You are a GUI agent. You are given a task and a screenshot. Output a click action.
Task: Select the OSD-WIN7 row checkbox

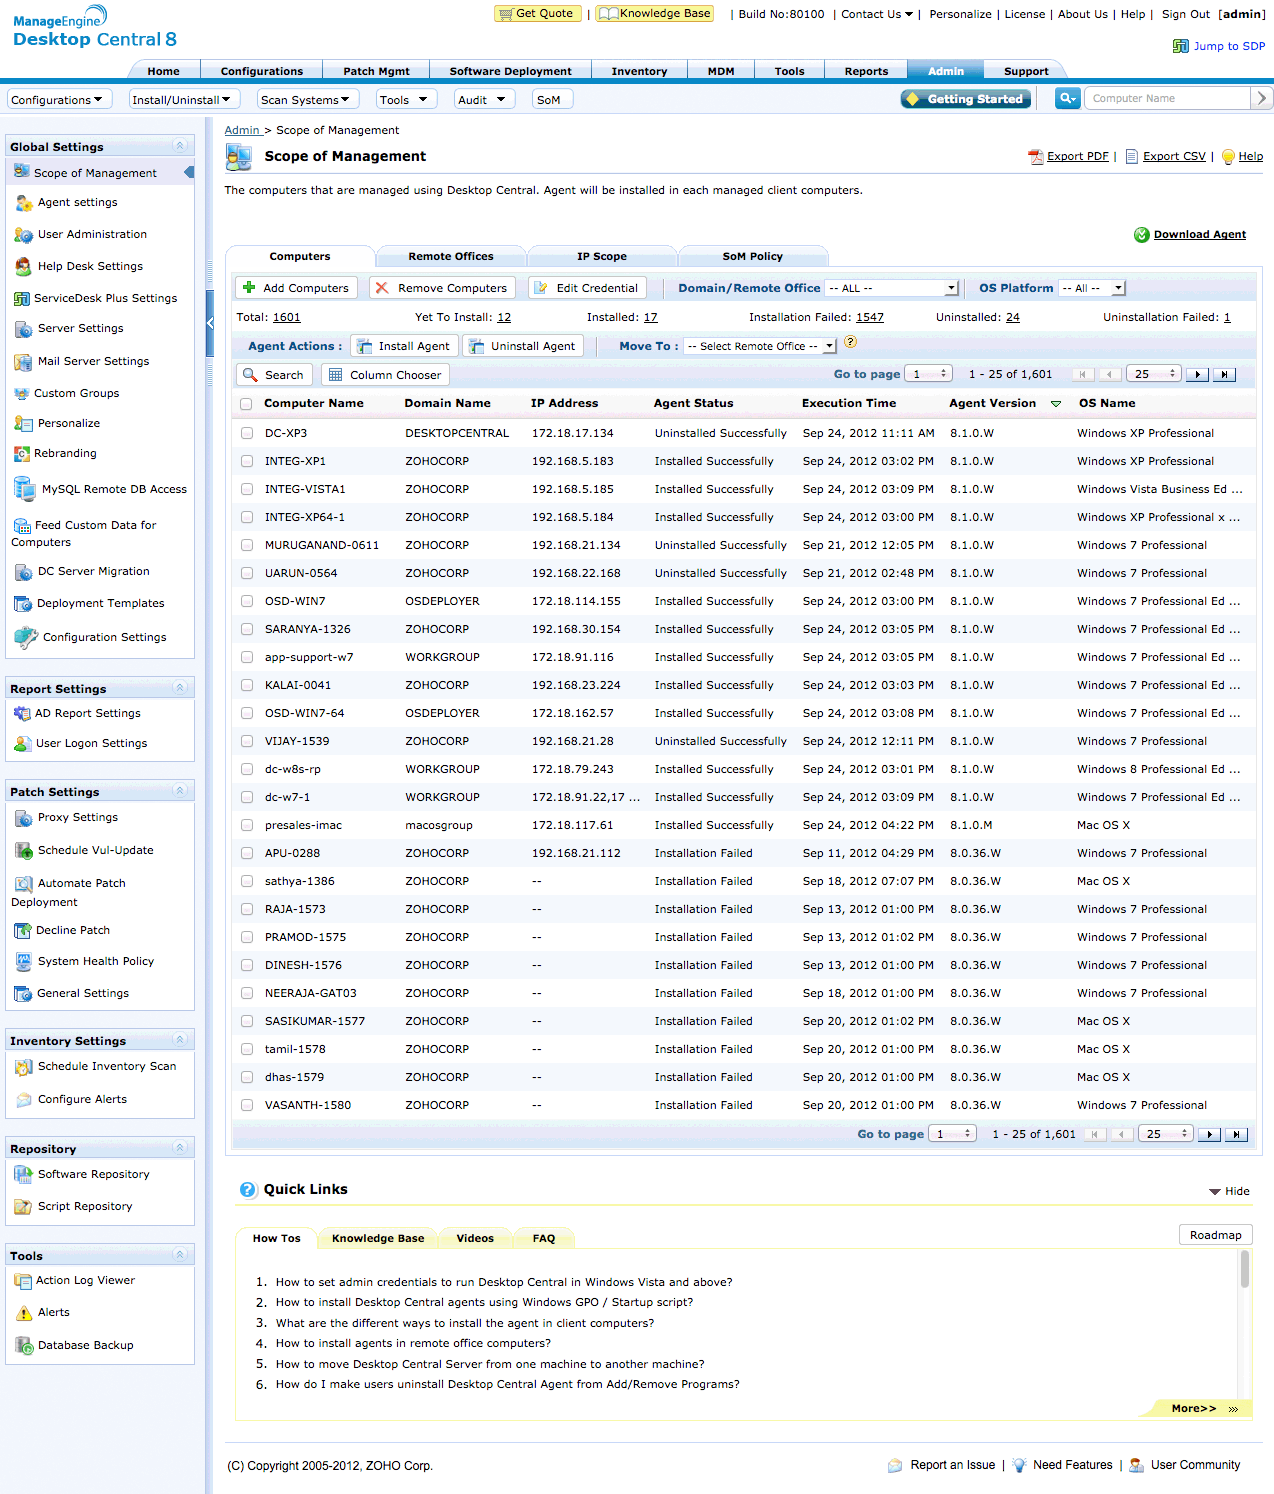pos(247,602)
